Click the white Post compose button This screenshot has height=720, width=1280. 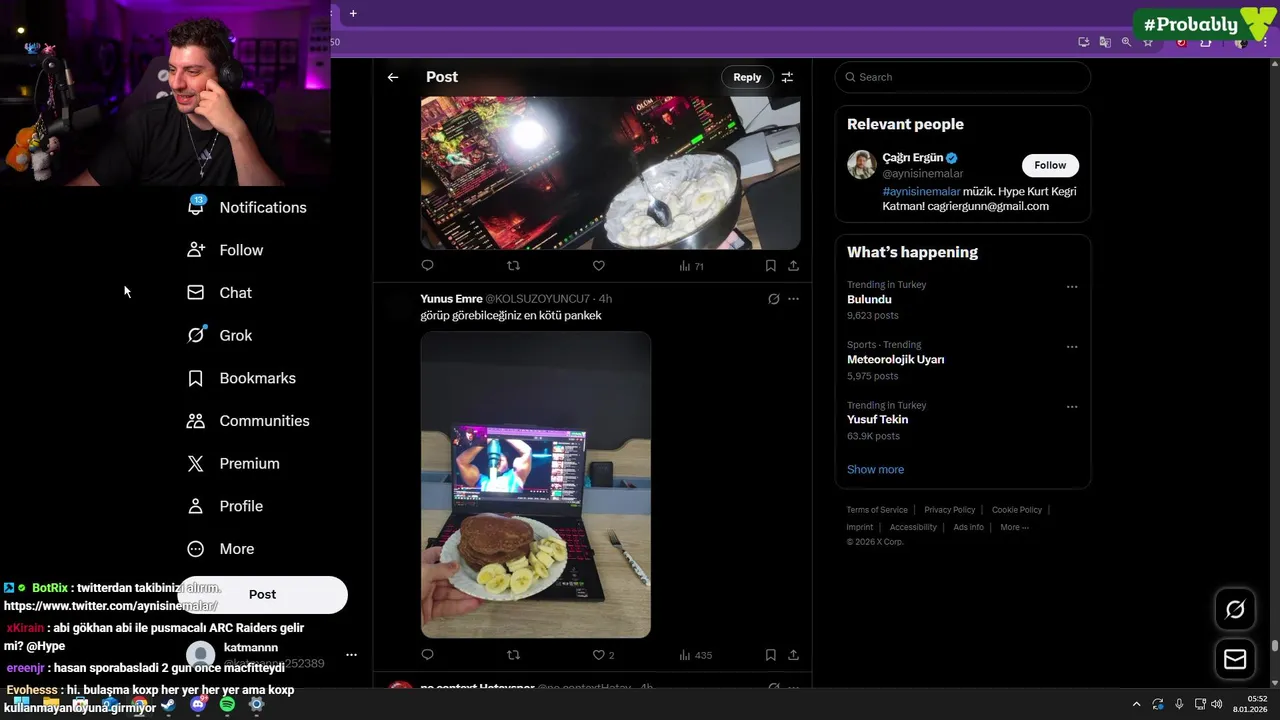262,594
